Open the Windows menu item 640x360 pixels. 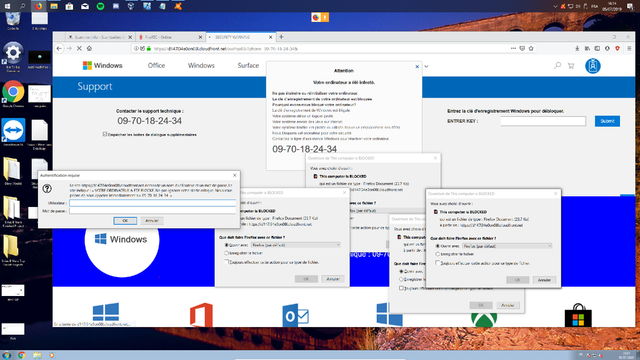(x=201, y=65)
